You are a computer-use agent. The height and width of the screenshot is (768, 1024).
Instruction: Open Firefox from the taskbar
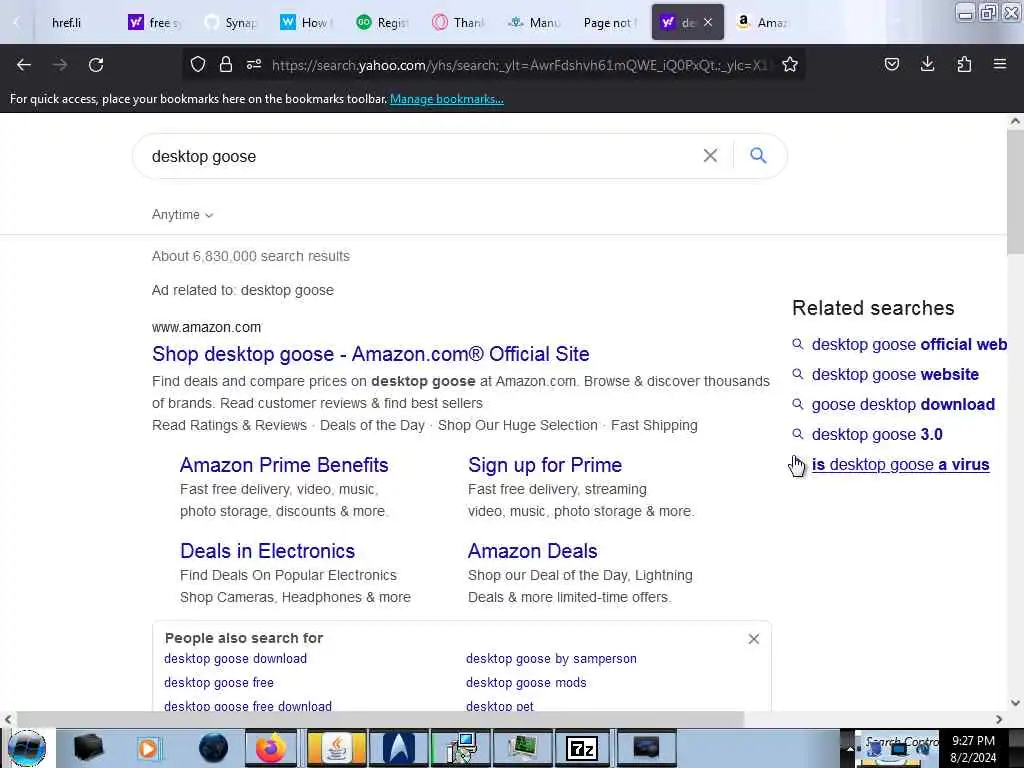click(x=271, y=748)
